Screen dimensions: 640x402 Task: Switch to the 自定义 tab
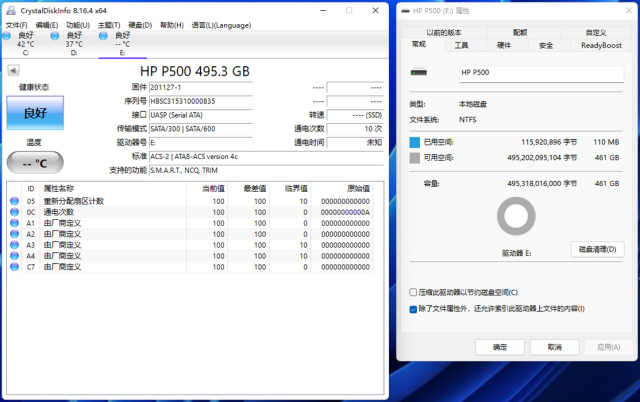tap(596, 32)
